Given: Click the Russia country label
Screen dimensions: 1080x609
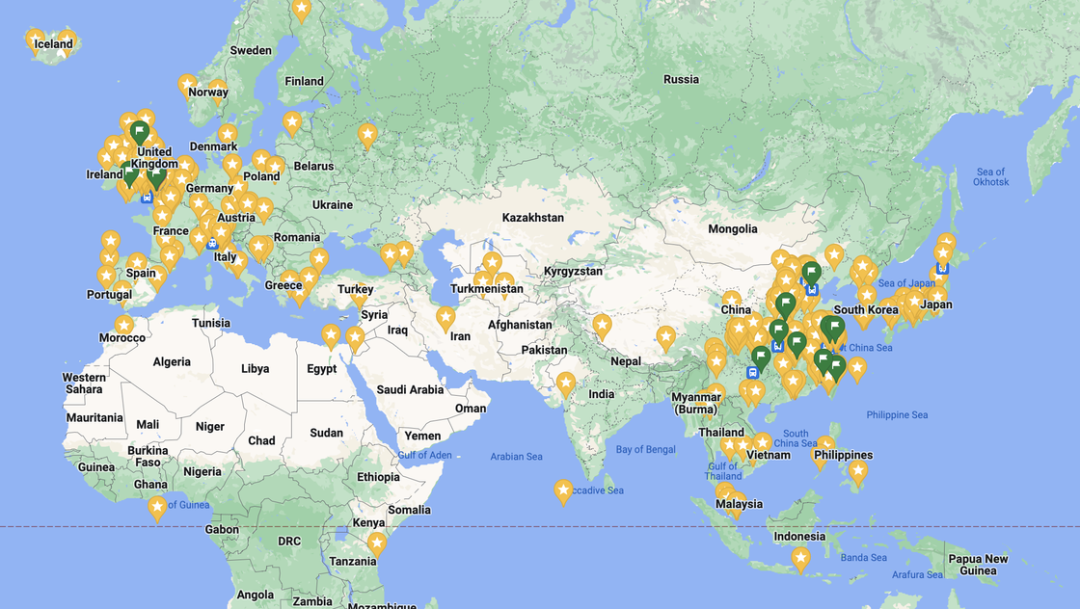Looking at the screenshot, I should [681, 79].
